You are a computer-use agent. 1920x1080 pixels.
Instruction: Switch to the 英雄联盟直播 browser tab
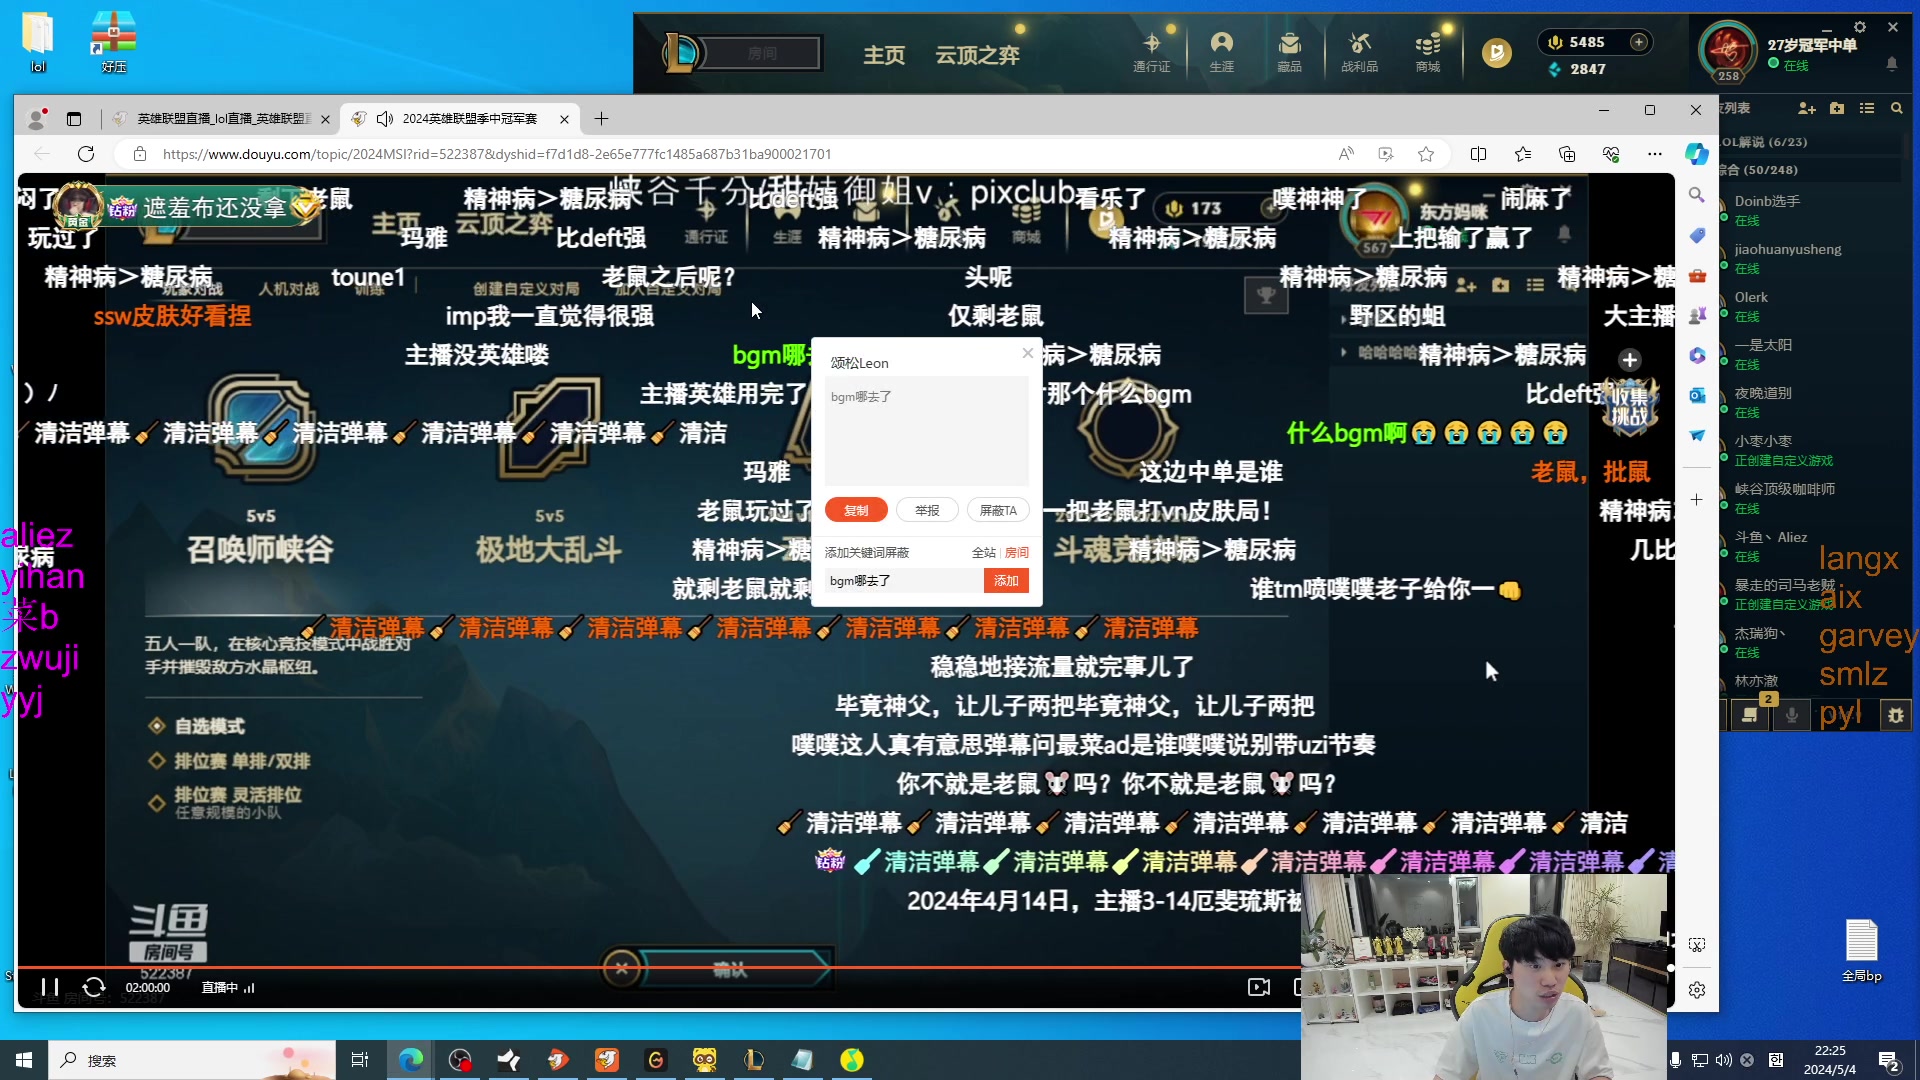pos(221,119)
